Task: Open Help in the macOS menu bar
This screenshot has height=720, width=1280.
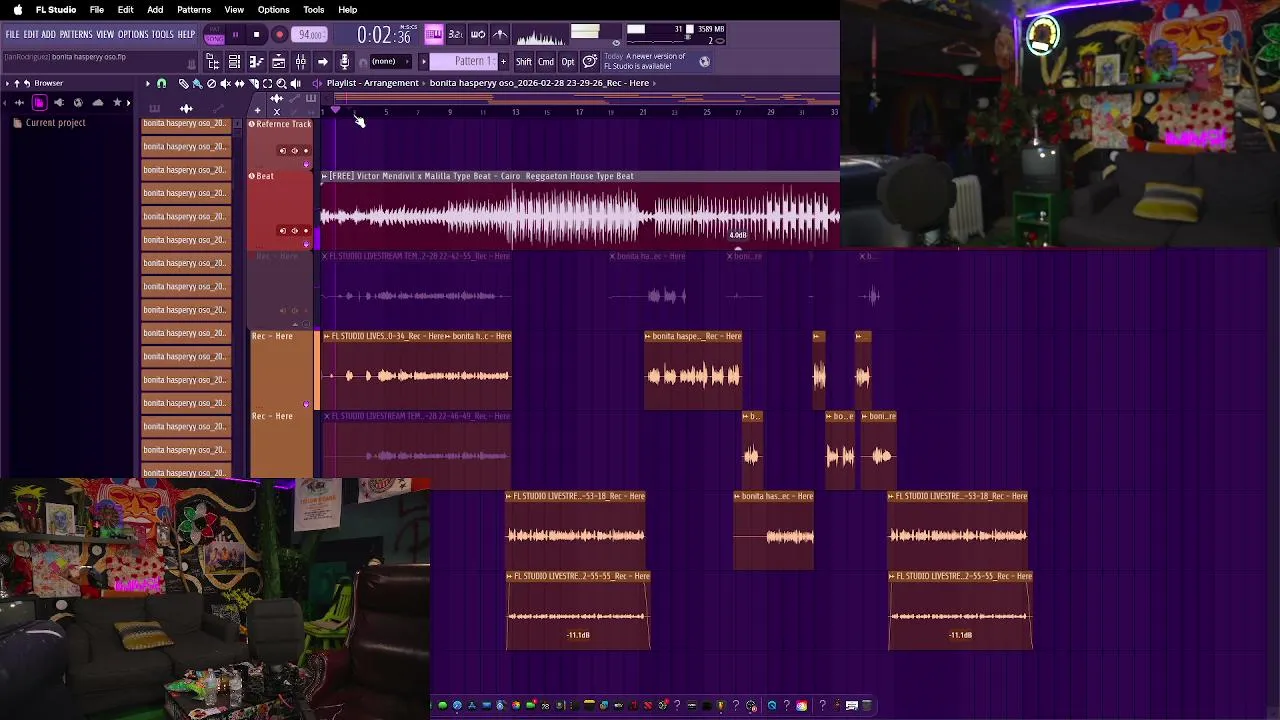Action: 348,10
